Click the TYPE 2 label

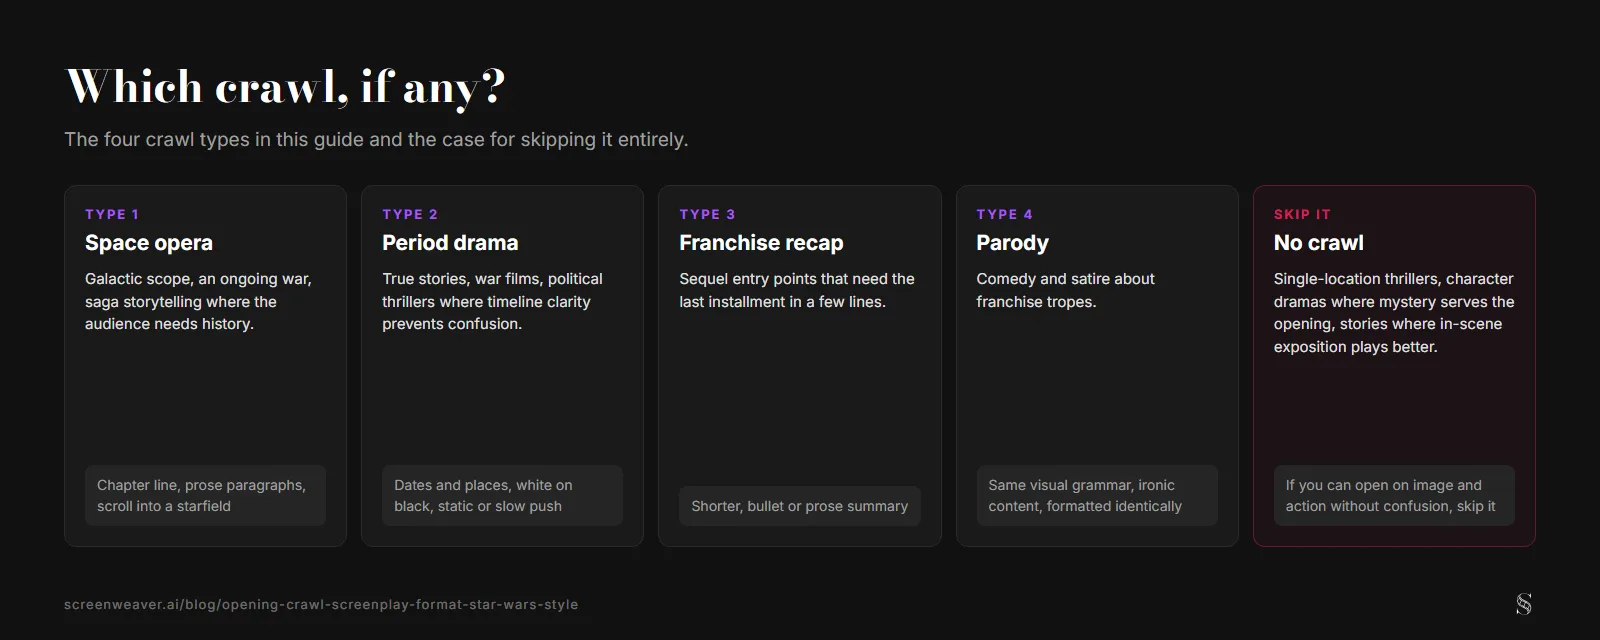pyautogui.click(x=410, y=214)
